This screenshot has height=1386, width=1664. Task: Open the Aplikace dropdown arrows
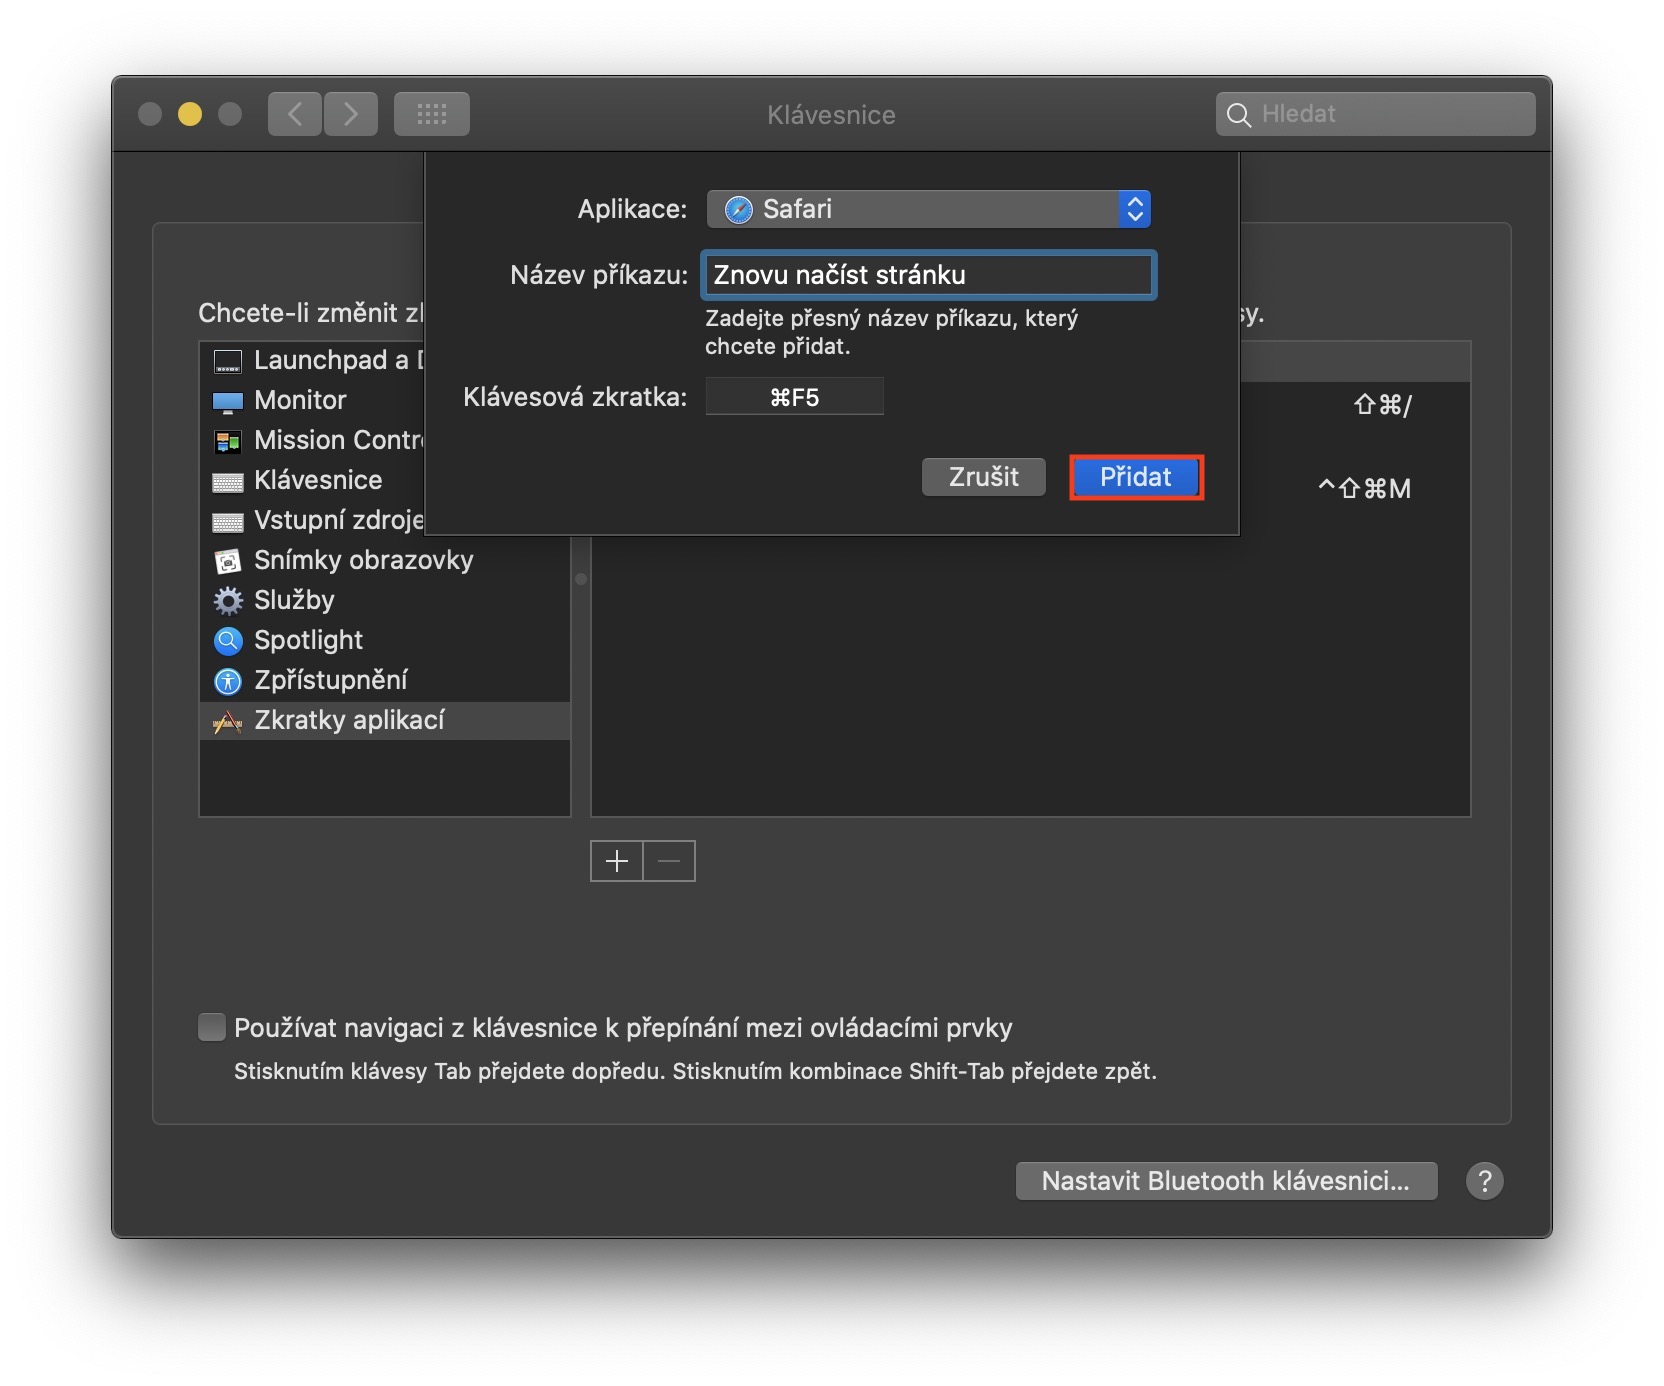pyautogui.click(x=1134, y=209)
